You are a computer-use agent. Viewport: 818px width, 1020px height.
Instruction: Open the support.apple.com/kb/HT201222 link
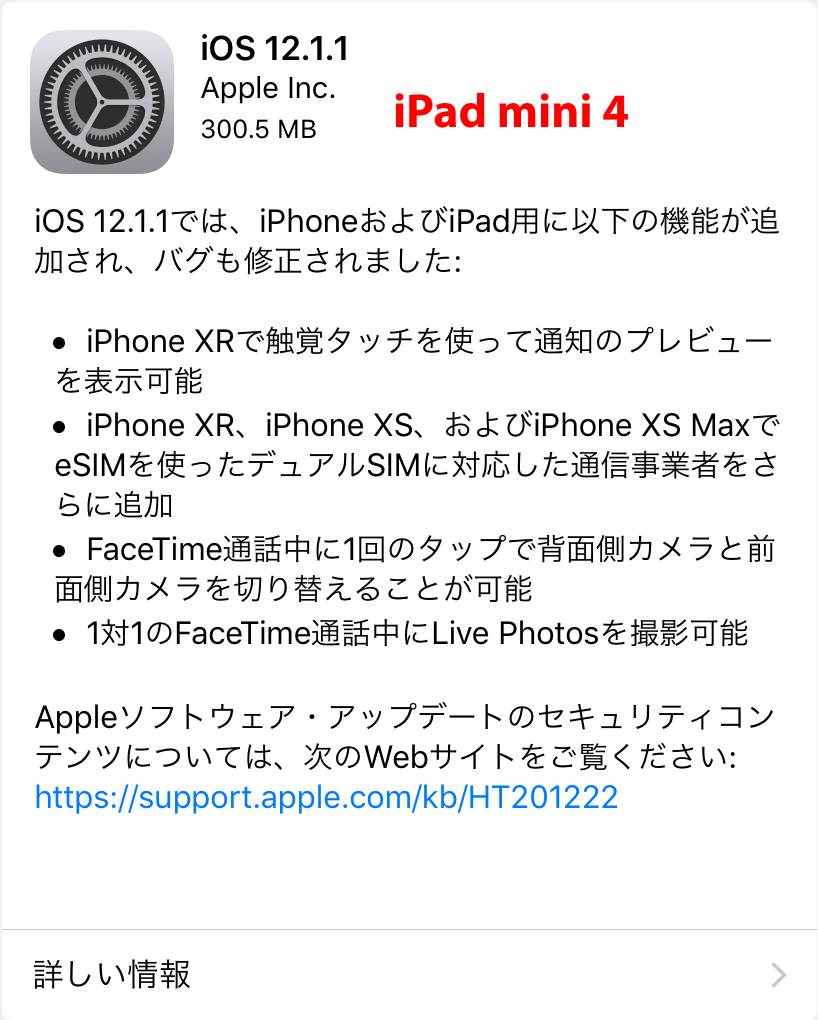[x=326, y=797]
